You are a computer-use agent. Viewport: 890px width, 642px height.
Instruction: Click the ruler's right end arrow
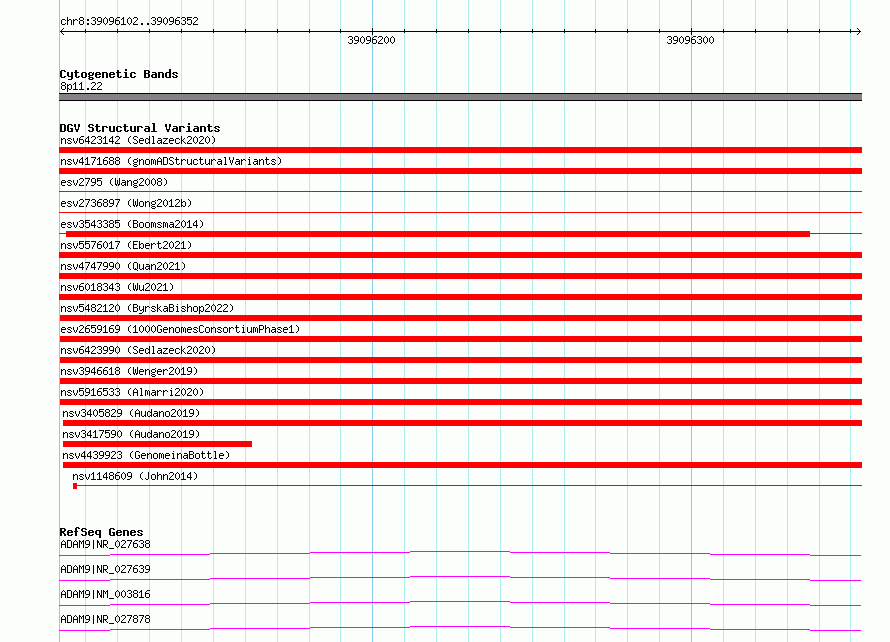(858, 32)
